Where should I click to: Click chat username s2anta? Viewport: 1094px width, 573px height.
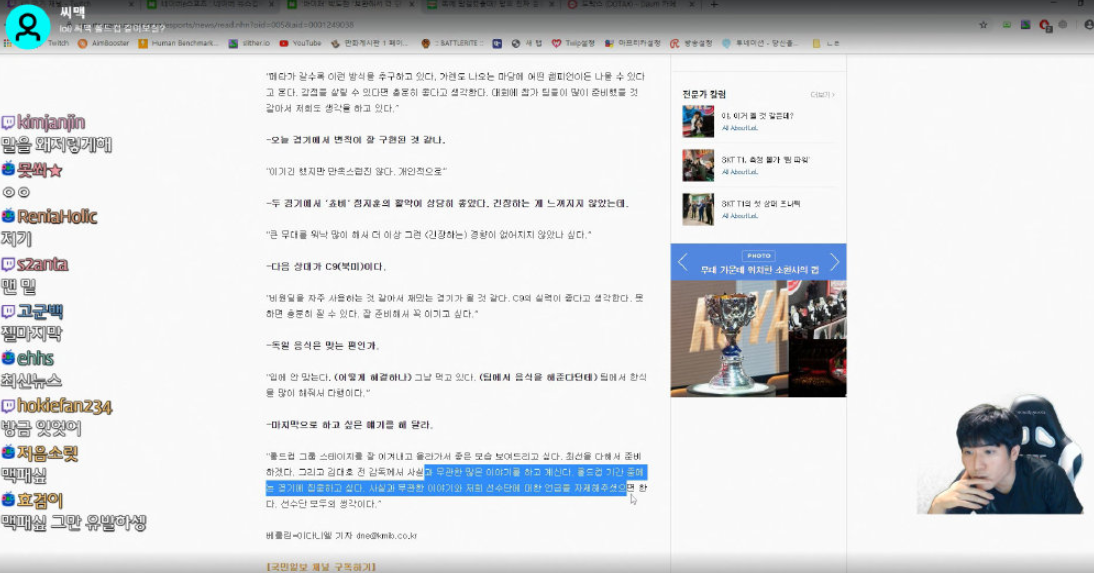[x=43, y=264]
